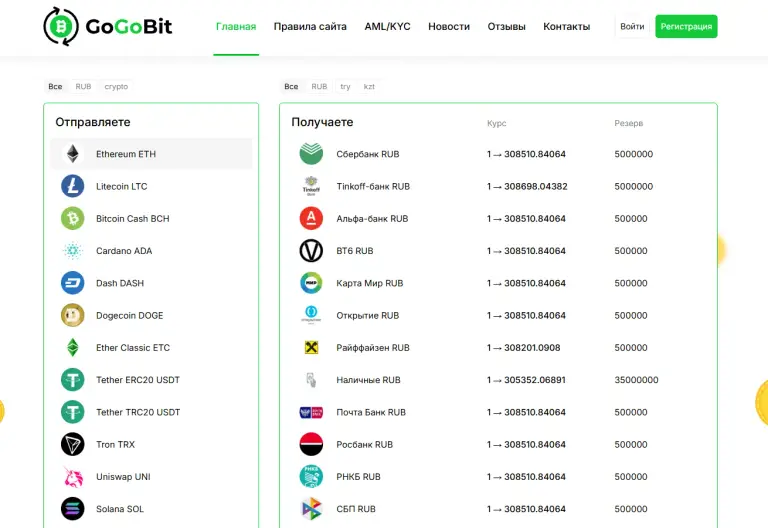Click Почта Банк RUB label

tap(371, 412)
